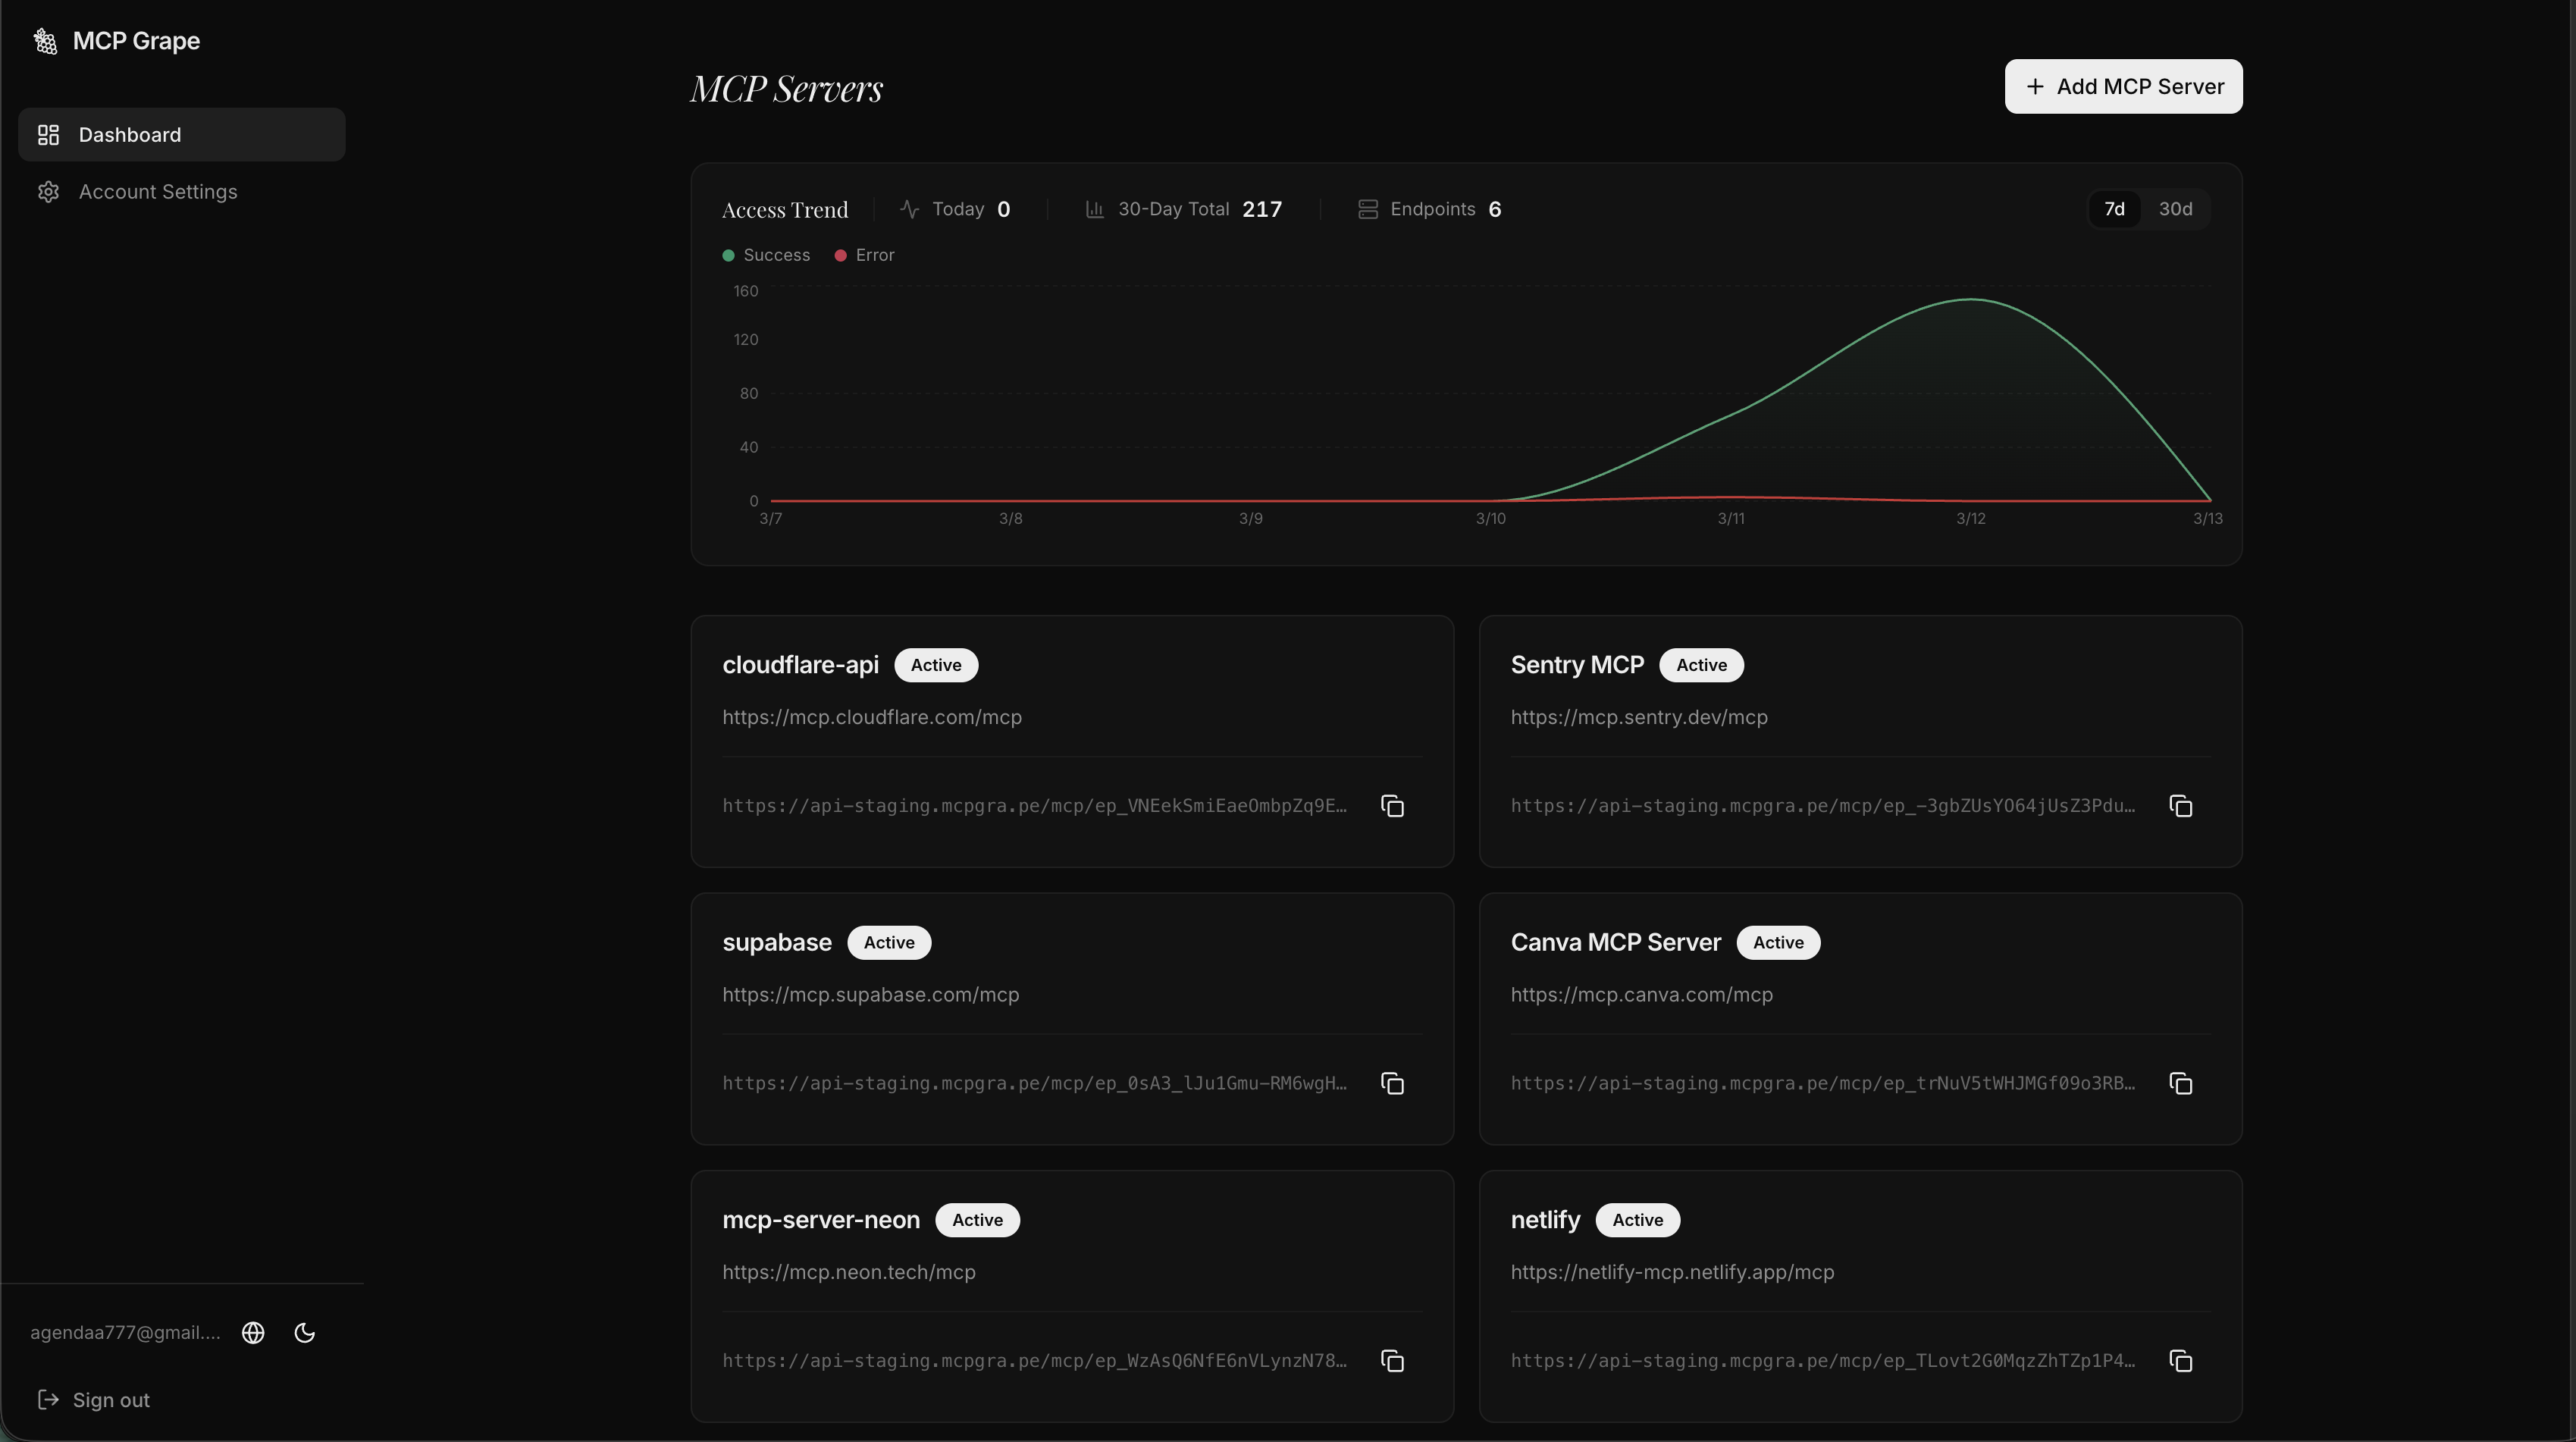
Task: Select the Dashboard grid icon in sidebar
Action: pos(48,134)
